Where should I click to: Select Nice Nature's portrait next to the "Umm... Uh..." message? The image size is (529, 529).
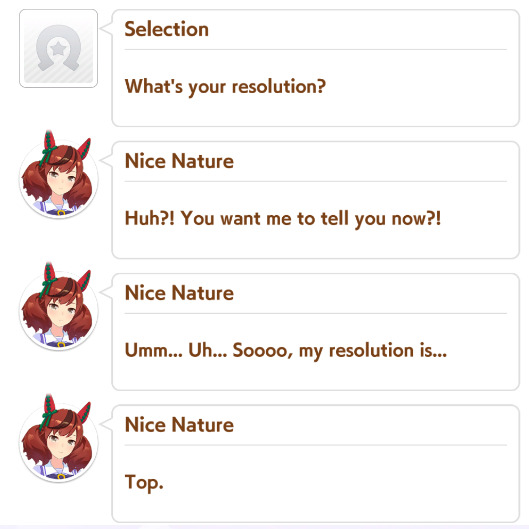58,307
